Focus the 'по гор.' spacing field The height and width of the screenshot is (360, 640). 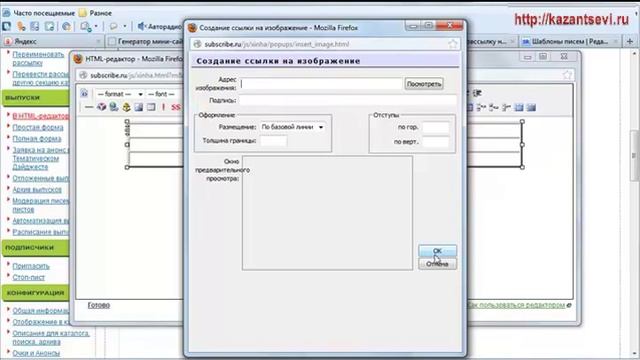[436, 127]
